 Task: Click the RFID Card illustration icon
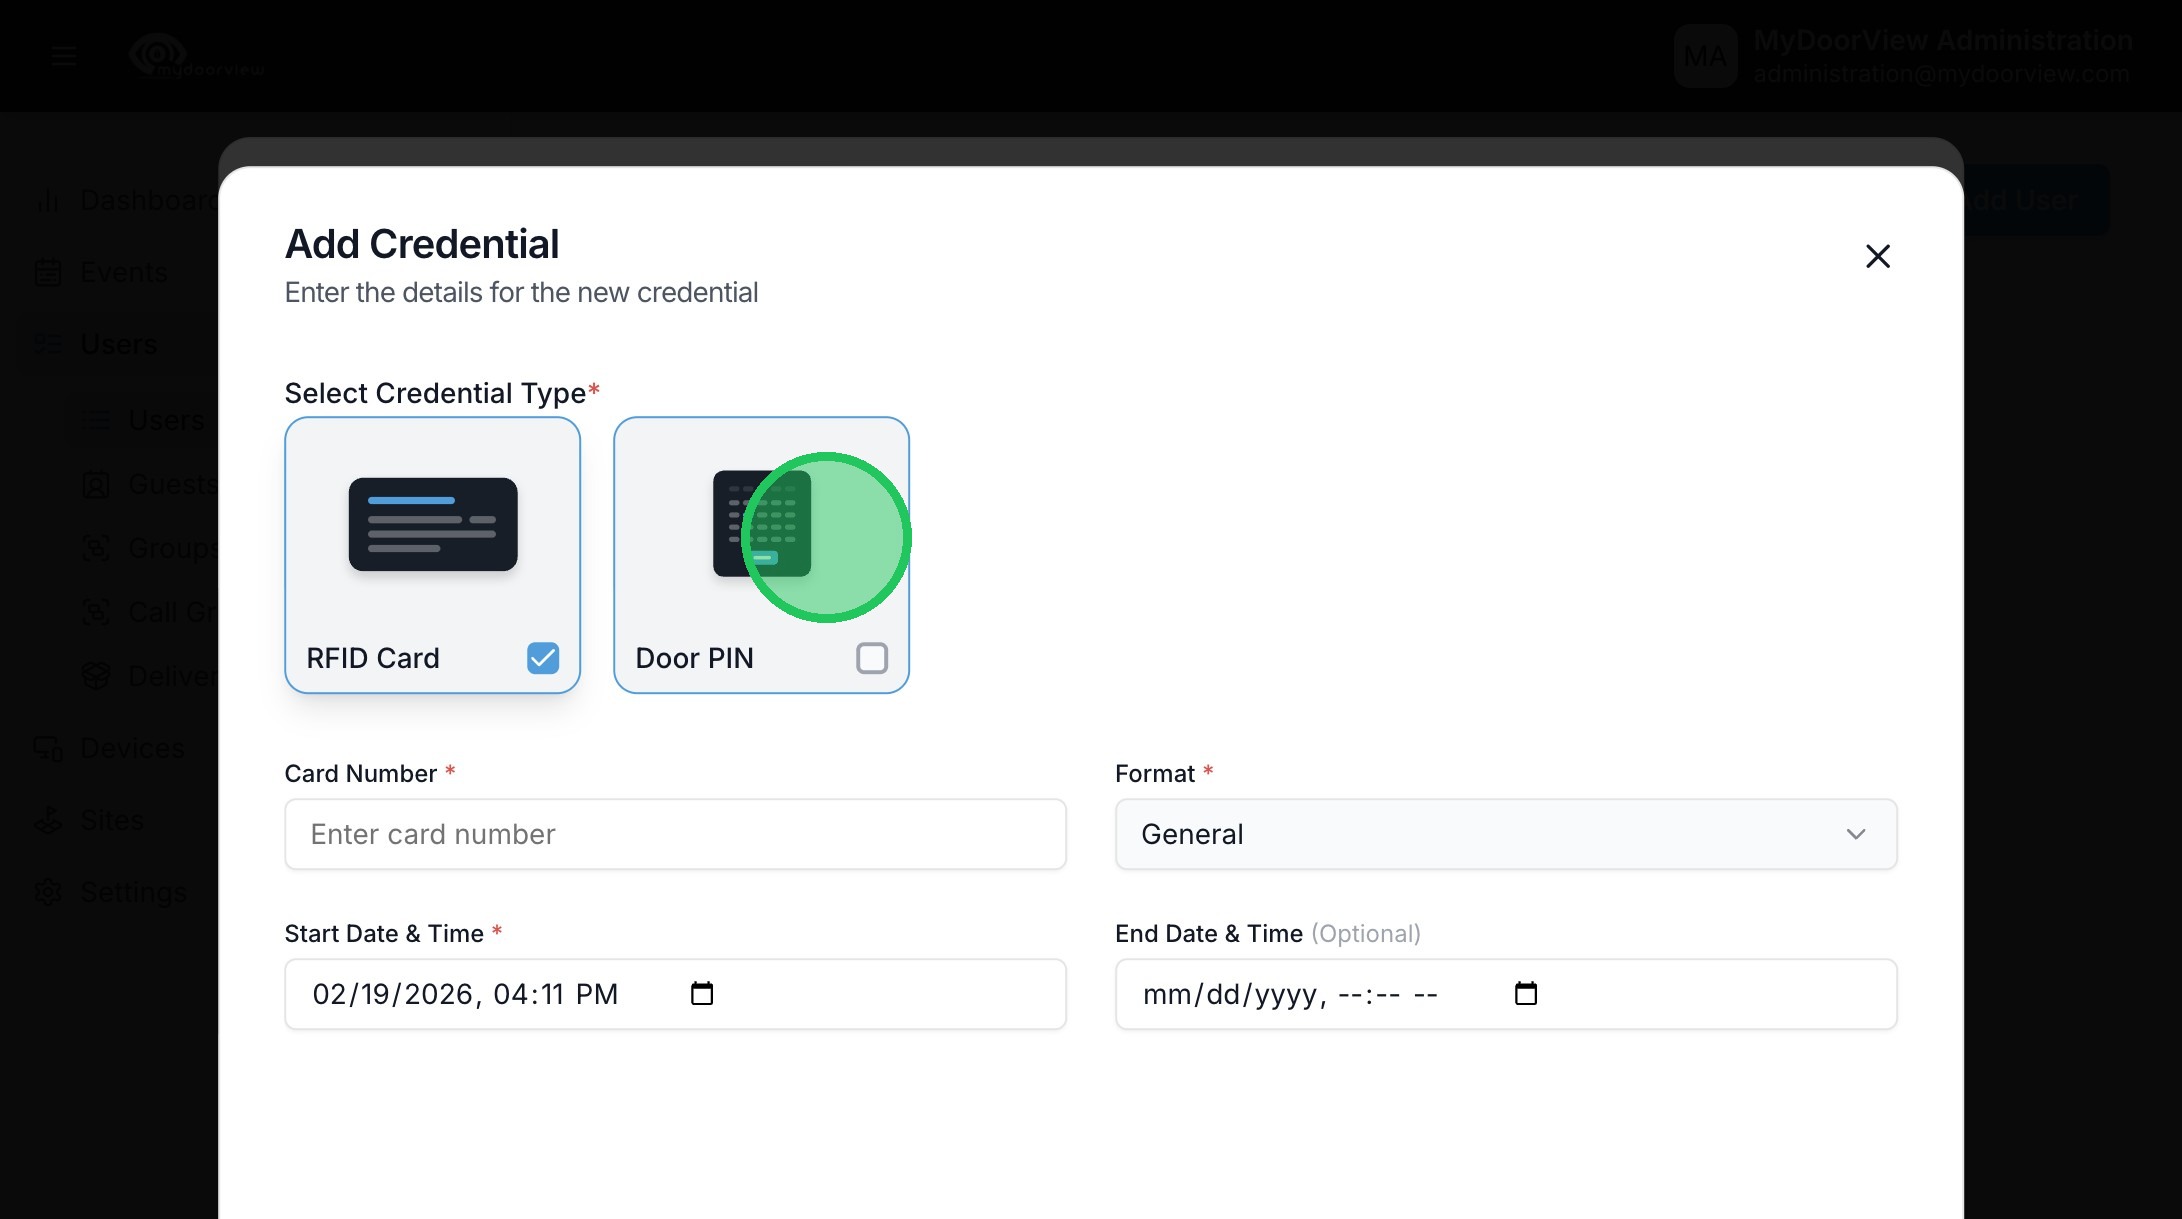click(x=433, y=524)
